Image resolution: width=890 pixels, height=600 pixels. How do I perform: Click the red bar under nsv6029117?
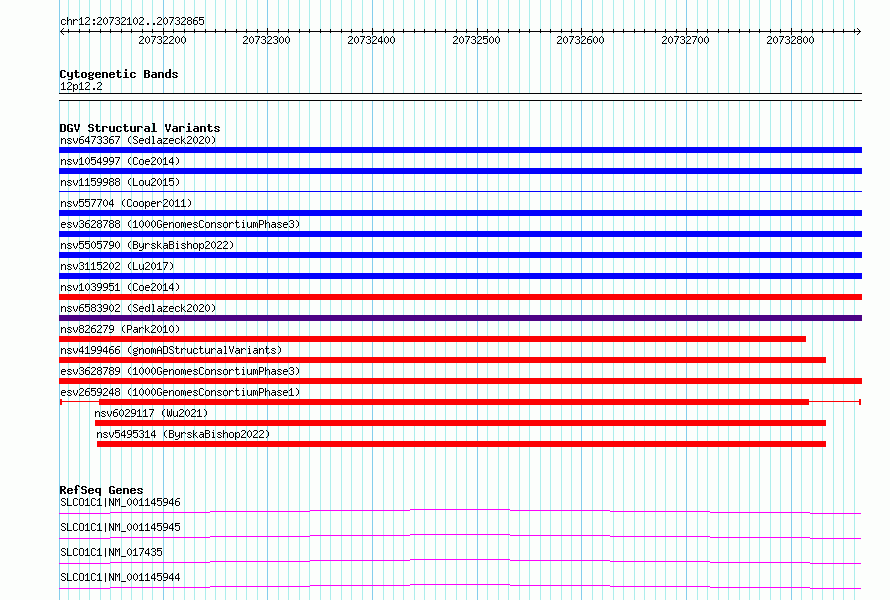click(x=460, y=423)
